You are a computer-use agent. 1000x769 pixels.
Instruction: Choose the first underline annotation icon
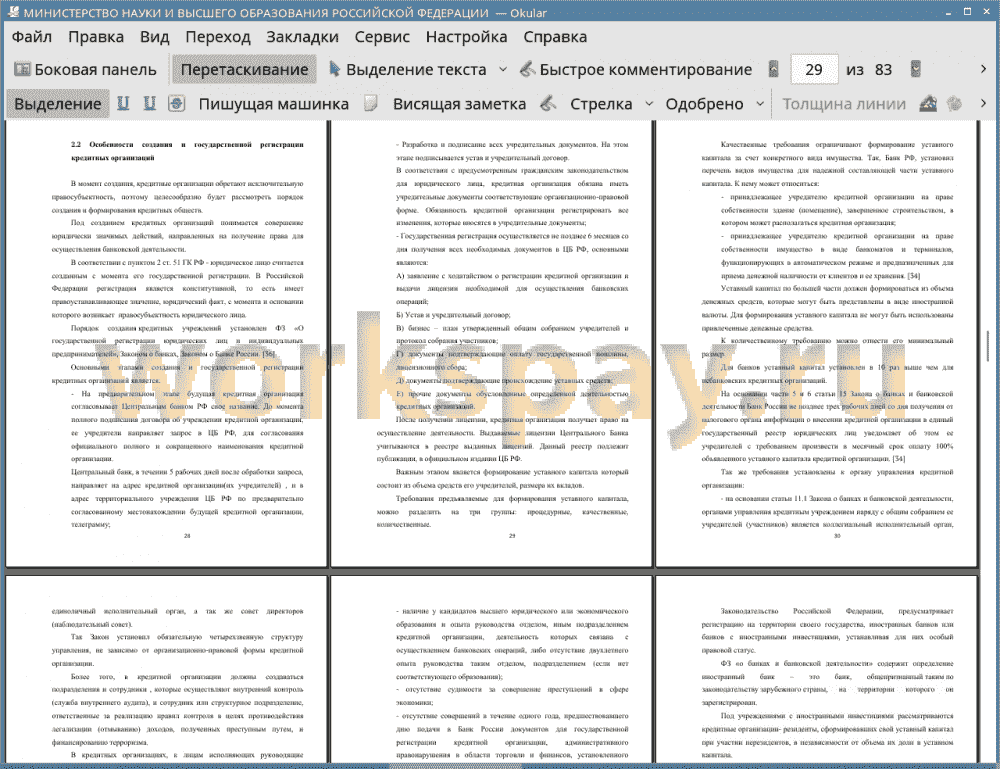click(x=123, y=103)
